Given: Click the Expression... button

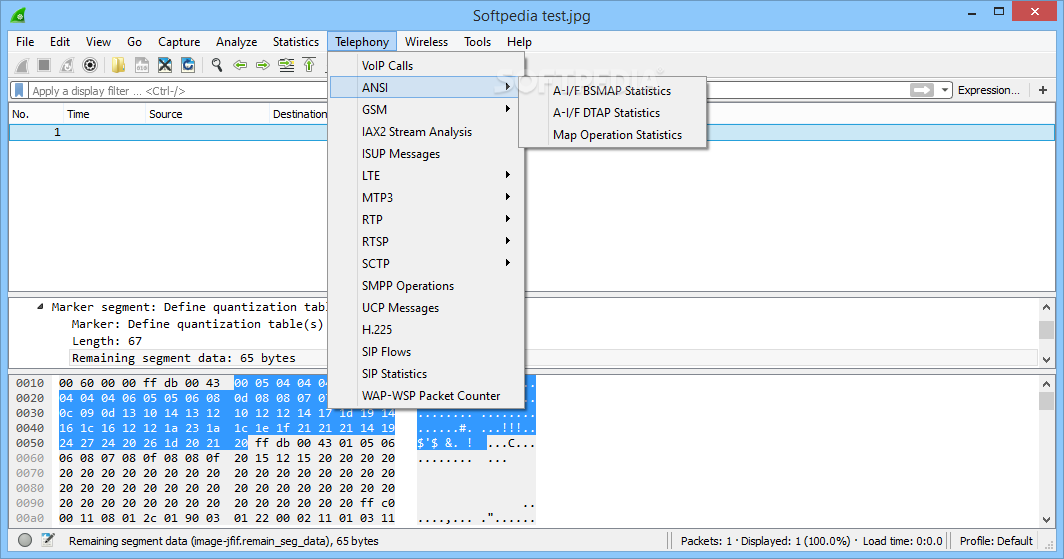Looking at the screenshot, I should 989,90.
